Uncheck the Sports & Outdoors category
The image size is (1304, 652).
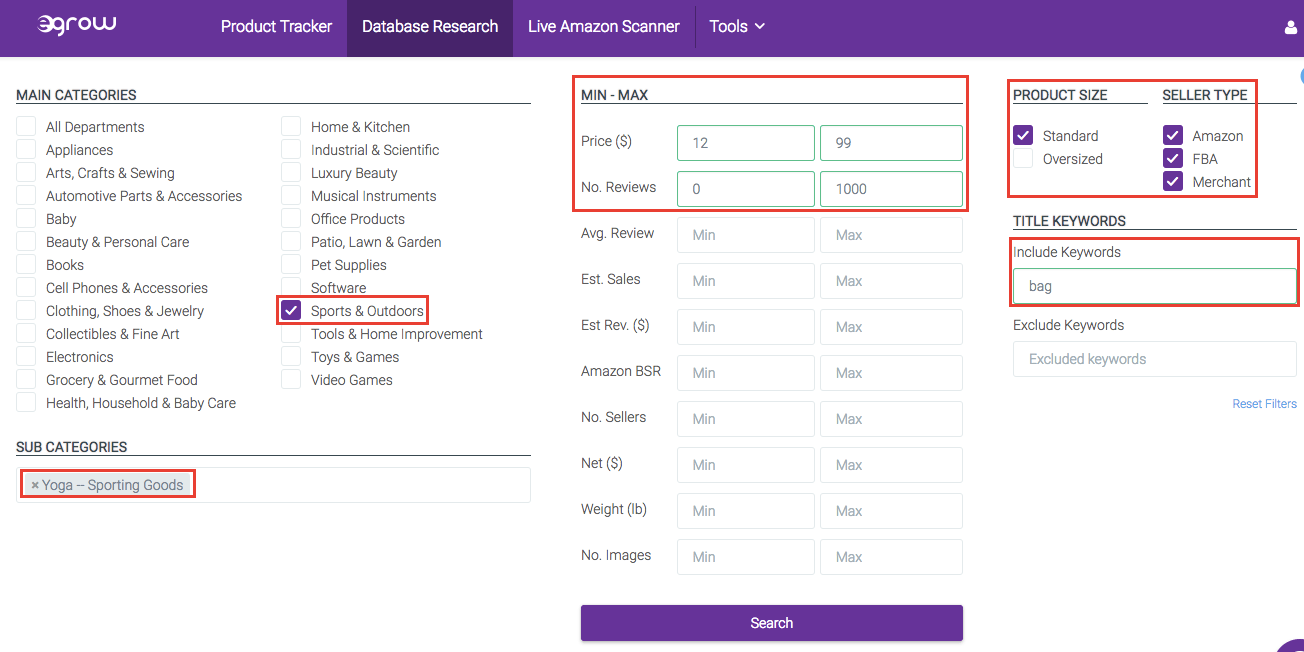[x=291, y=310]
